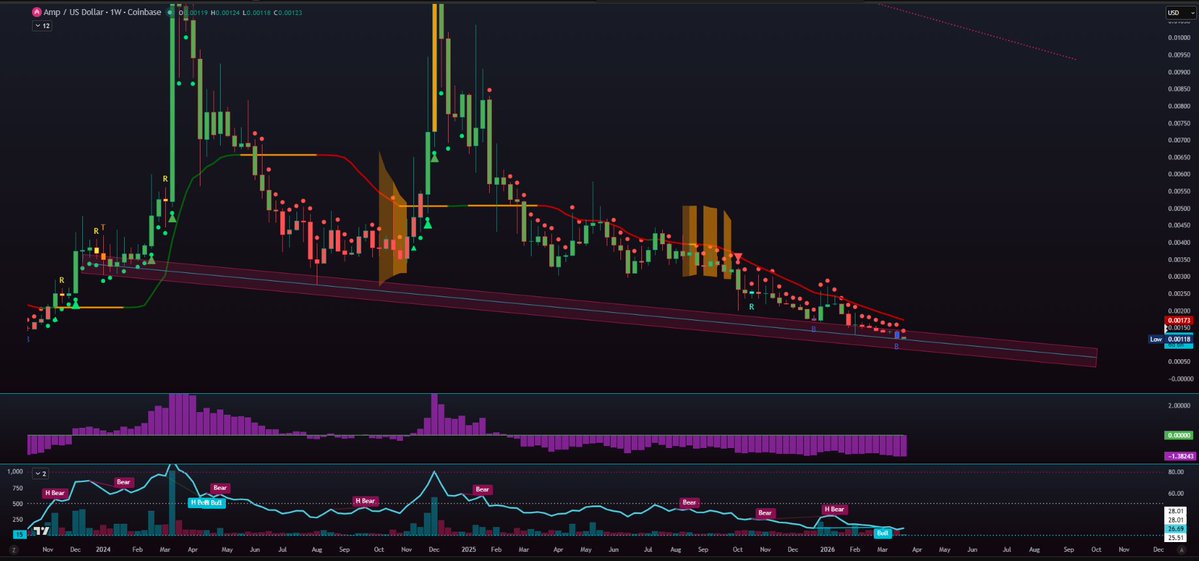Expand the collapsed 12 indicators legend
This screenshot has height=561, width=1199.
(43, 26)
